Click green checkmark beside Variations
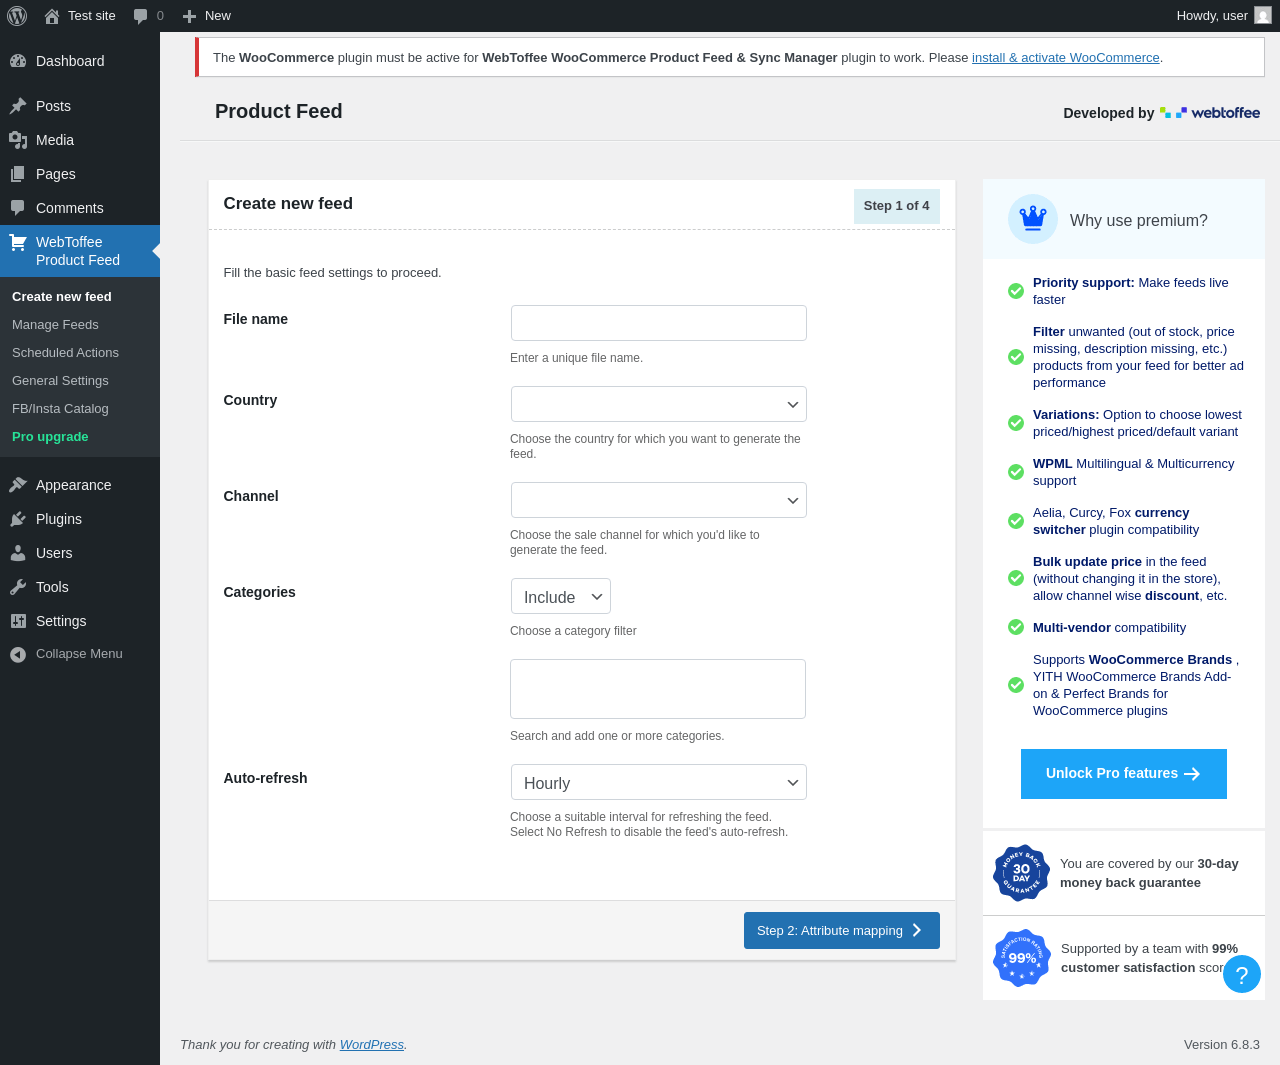The width and height of the screenshot is (1280, 1065). (1016, 423)
